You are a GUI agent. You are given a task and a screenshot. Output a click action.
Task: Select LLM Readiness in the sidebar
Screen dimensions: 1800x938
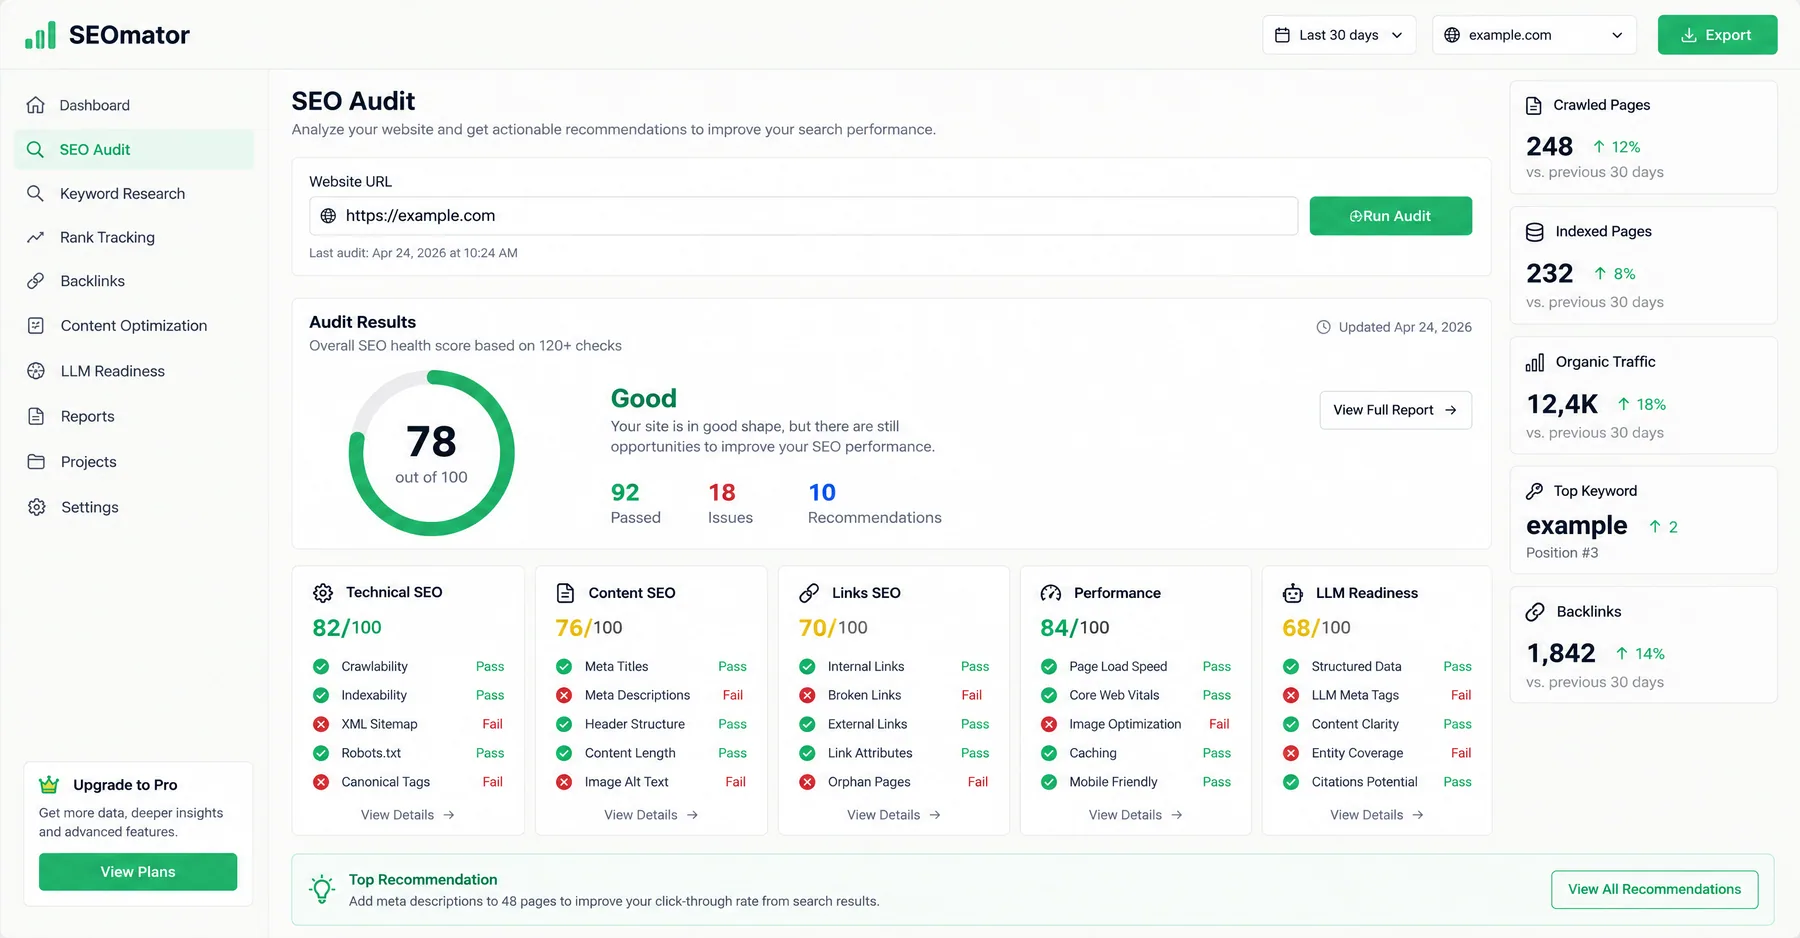coord(134,371)
